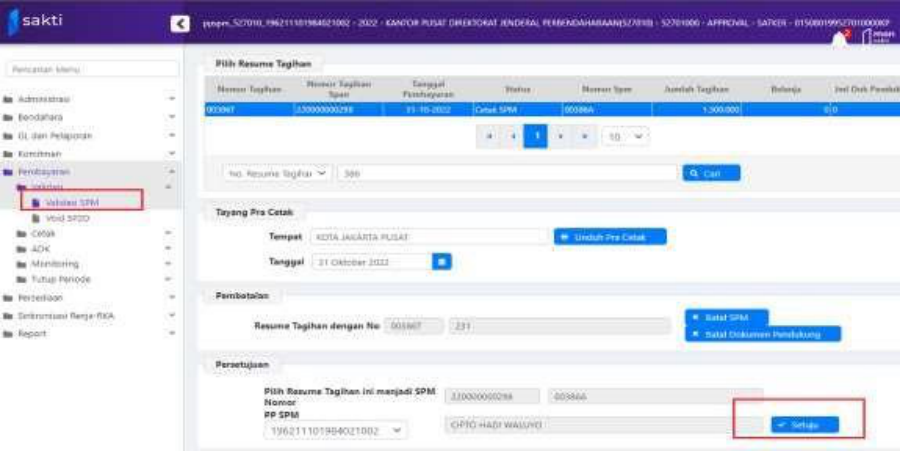This screenshot has width=900, height=451.
Task: Click the Pencarian Menu search field
Action: coord(92,70)
